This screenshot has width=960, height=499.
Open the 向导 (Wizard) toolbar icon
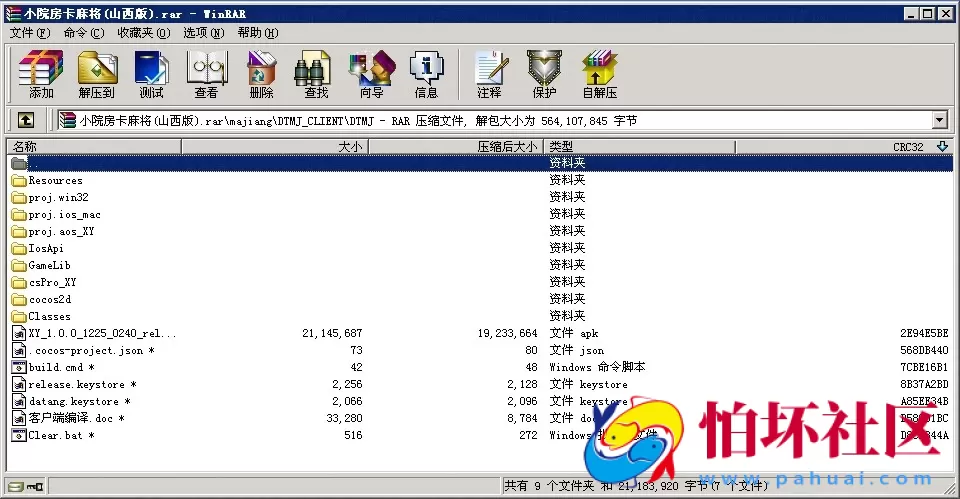(372, 74)
